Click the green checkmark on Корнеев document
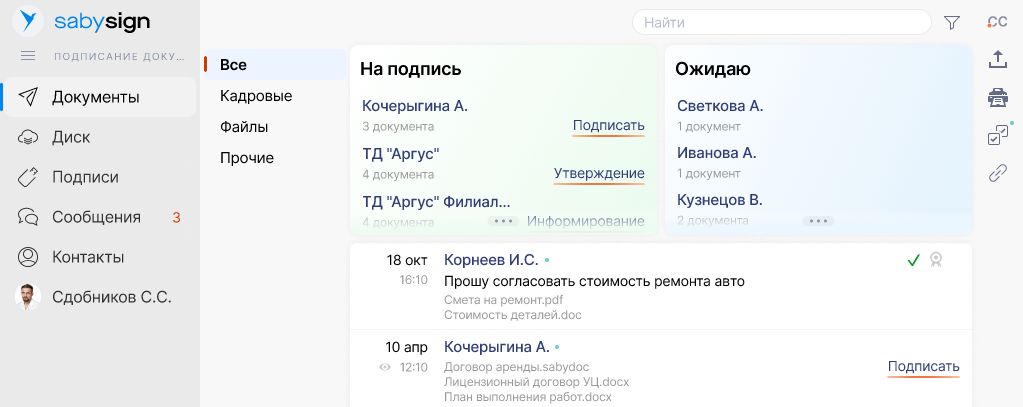 click(913, 260)
